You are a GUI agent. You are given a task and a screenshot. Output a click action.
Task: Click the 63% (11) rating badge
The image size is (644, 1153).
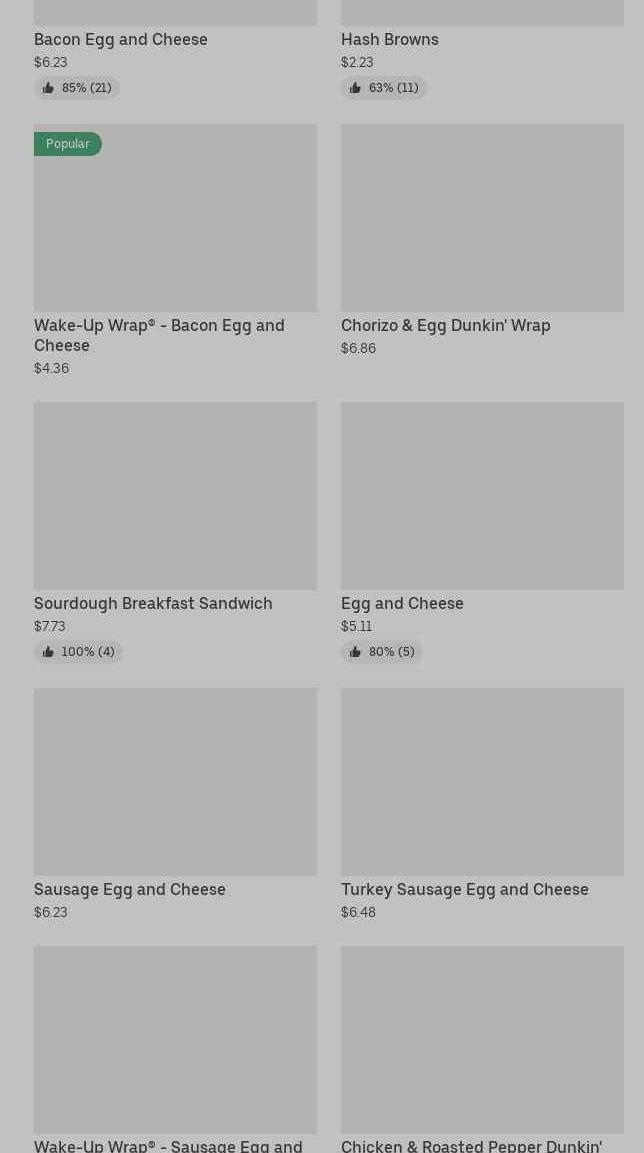click(384, 88)
